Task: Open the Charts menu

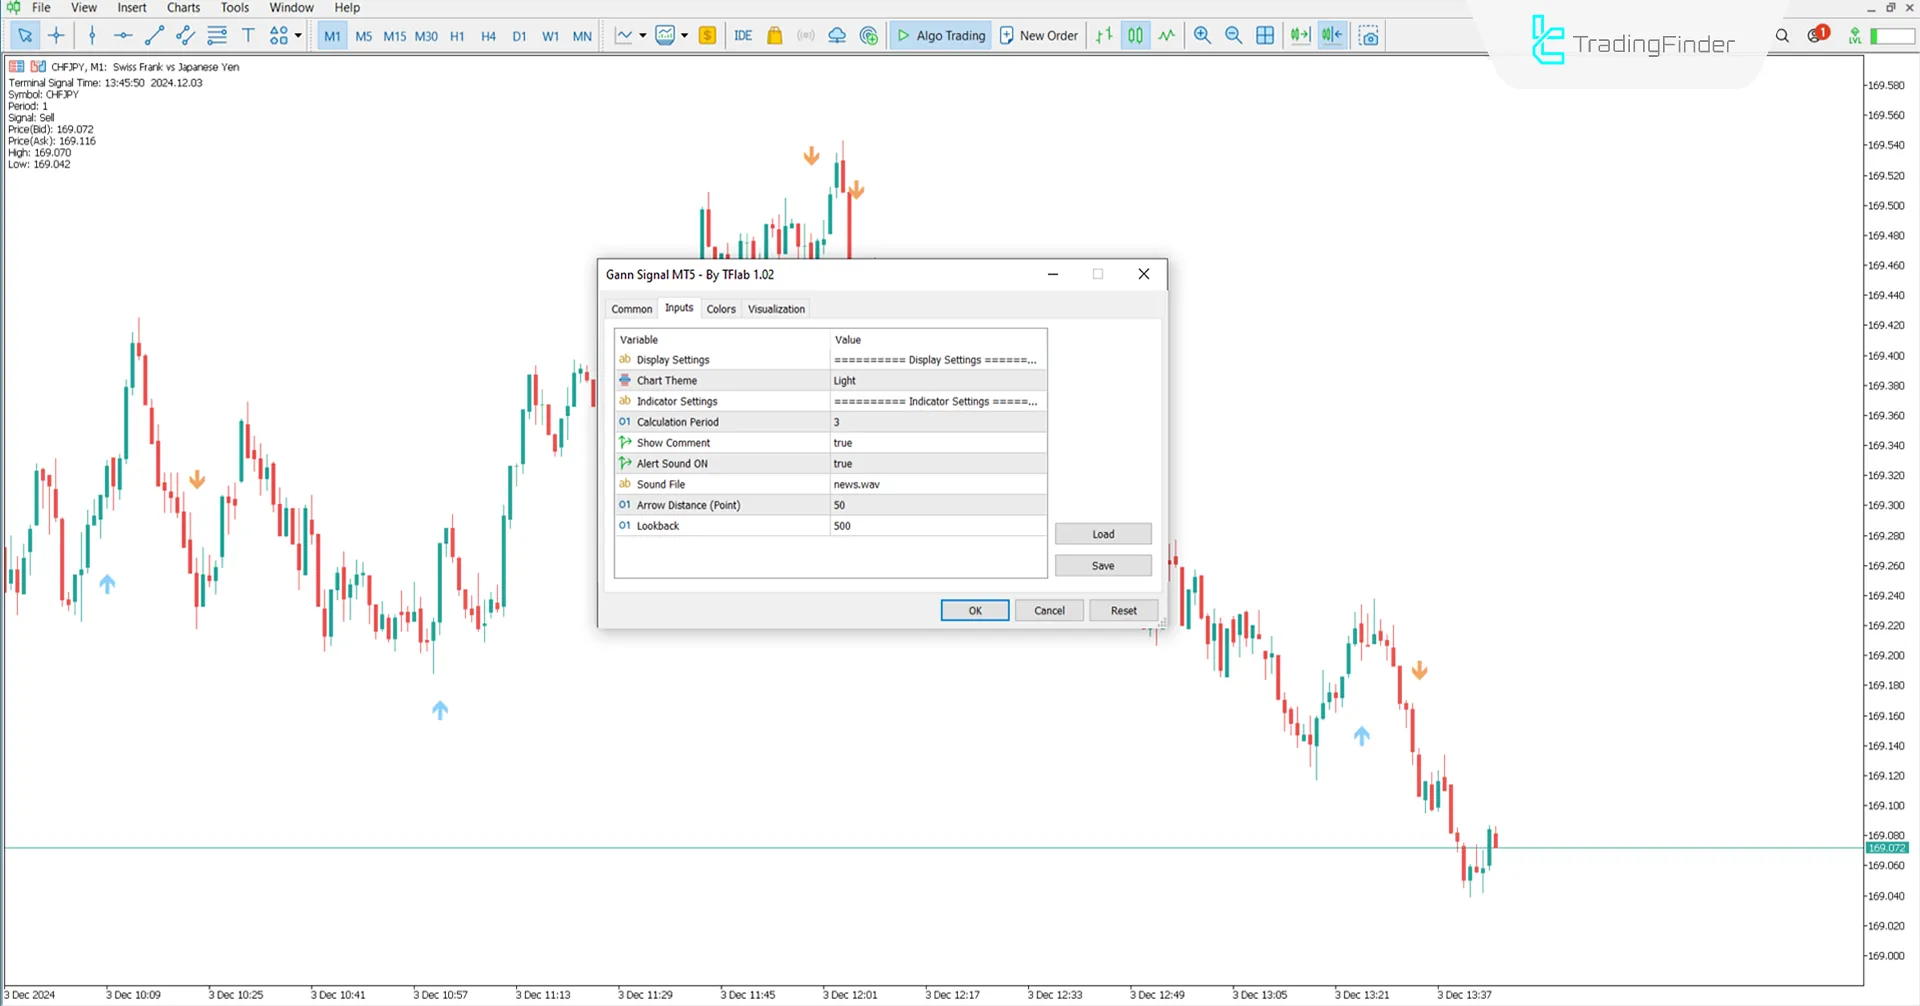Action: coord(183,7)
